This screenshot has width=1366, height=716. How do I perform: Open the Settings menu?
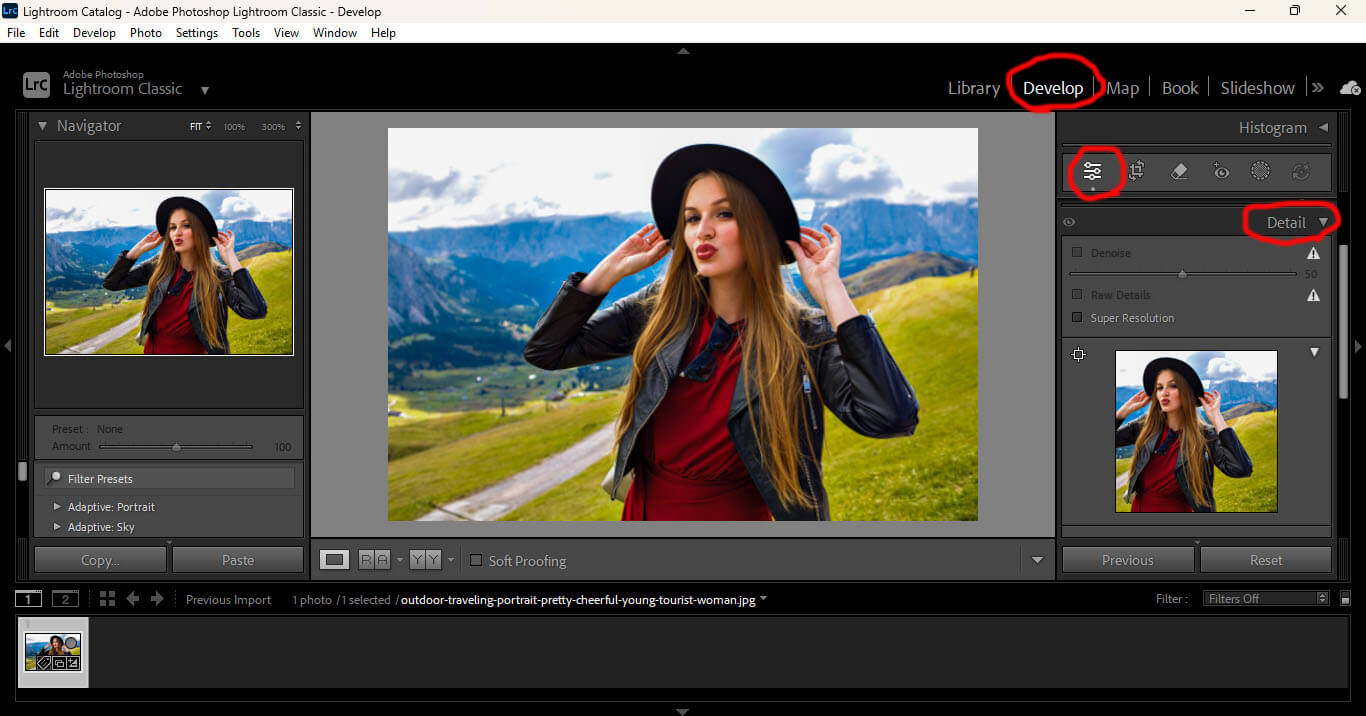[196, 32]
